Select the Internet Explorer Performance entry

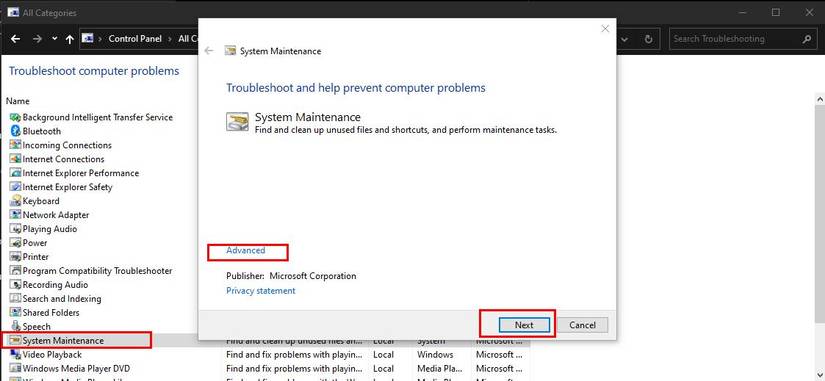(81, 173)
